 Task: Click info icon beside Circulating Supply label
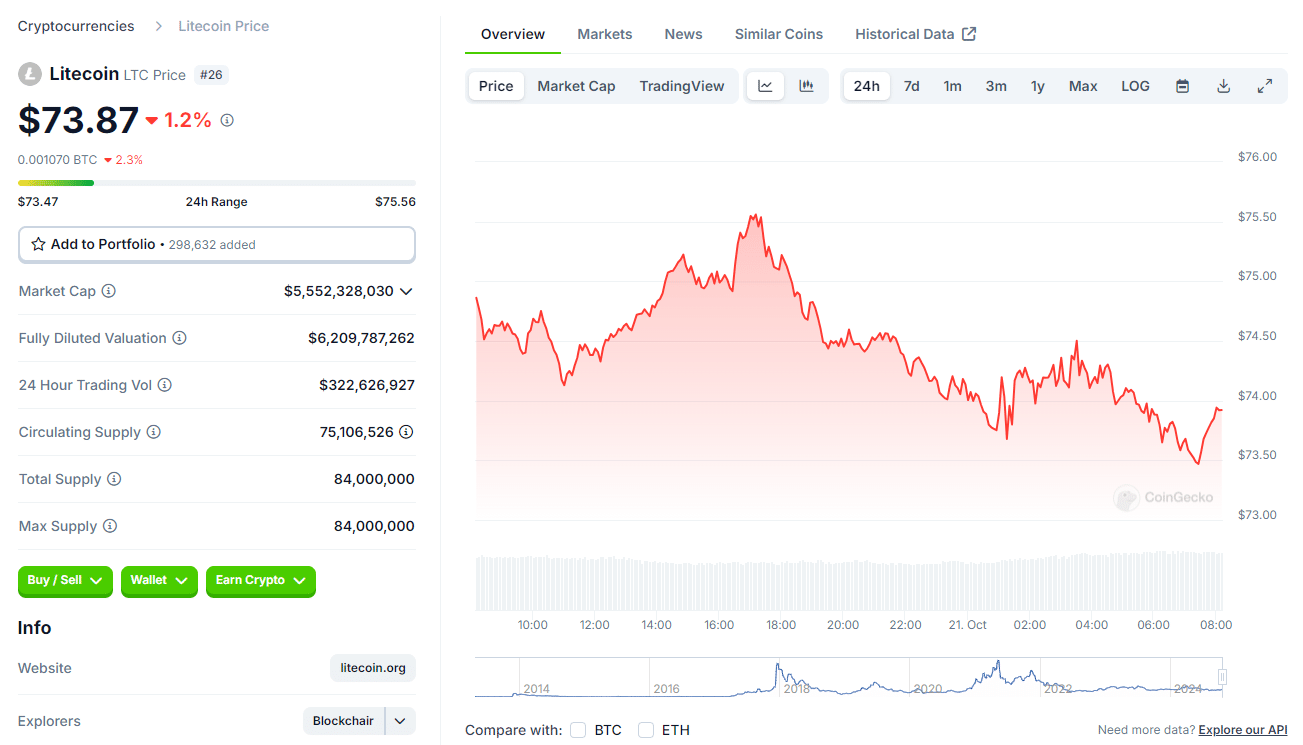154,432
